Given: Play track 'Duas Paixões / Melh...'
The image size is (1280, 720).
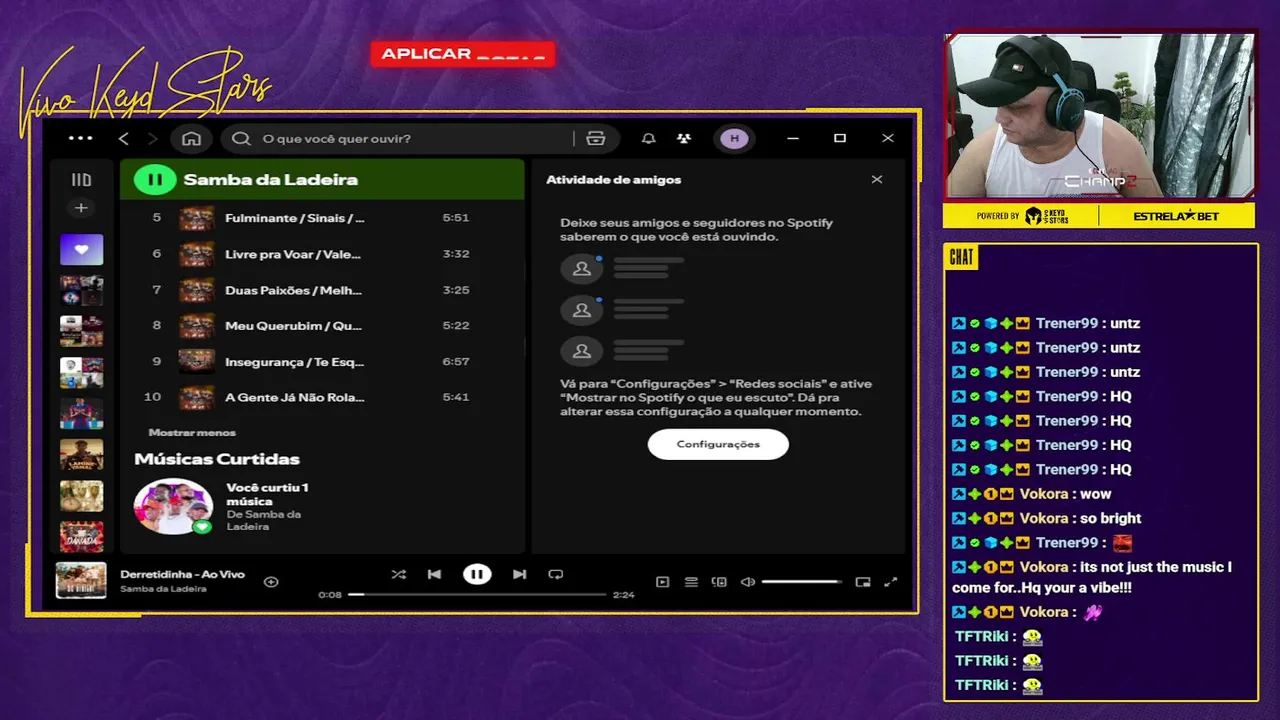Looking at the screenshot, I should click(322, 290).
